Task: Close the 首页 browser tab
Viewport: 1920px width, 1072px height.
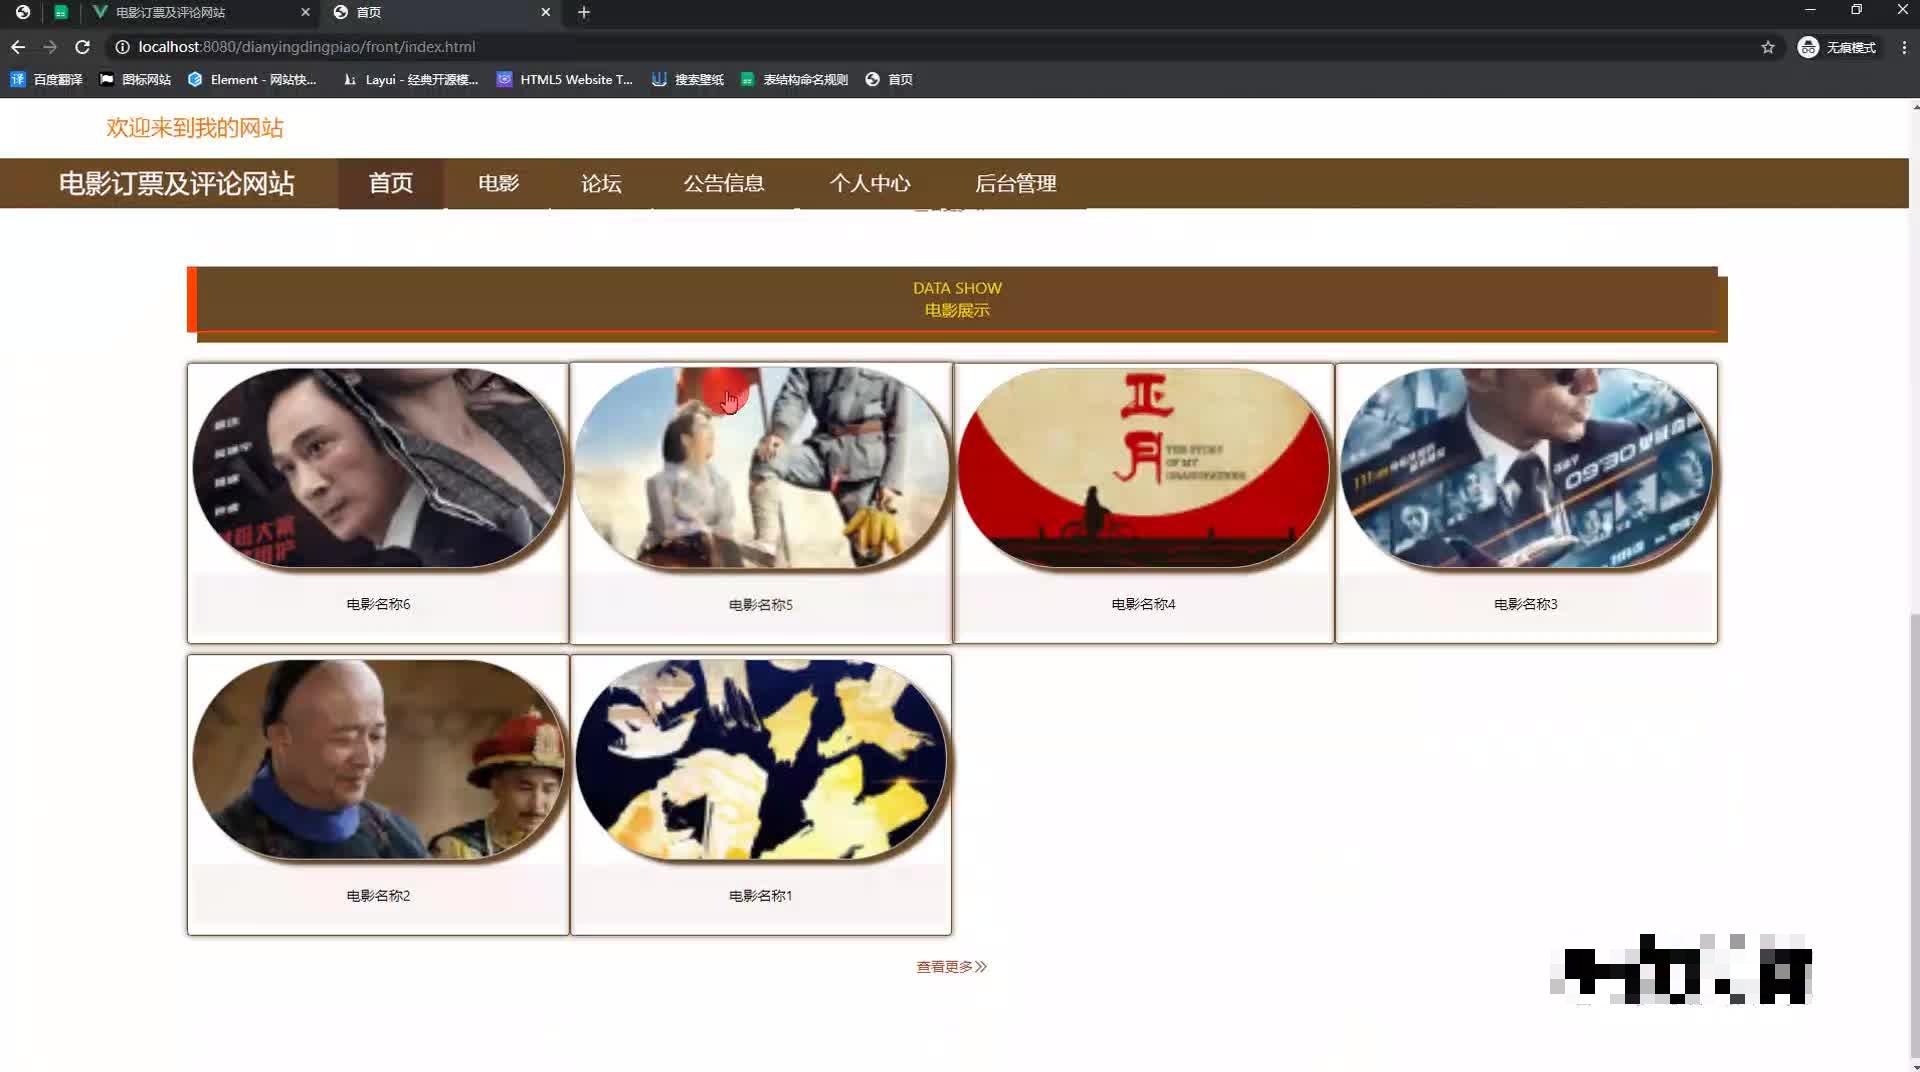Action: (x=545, y=12)
